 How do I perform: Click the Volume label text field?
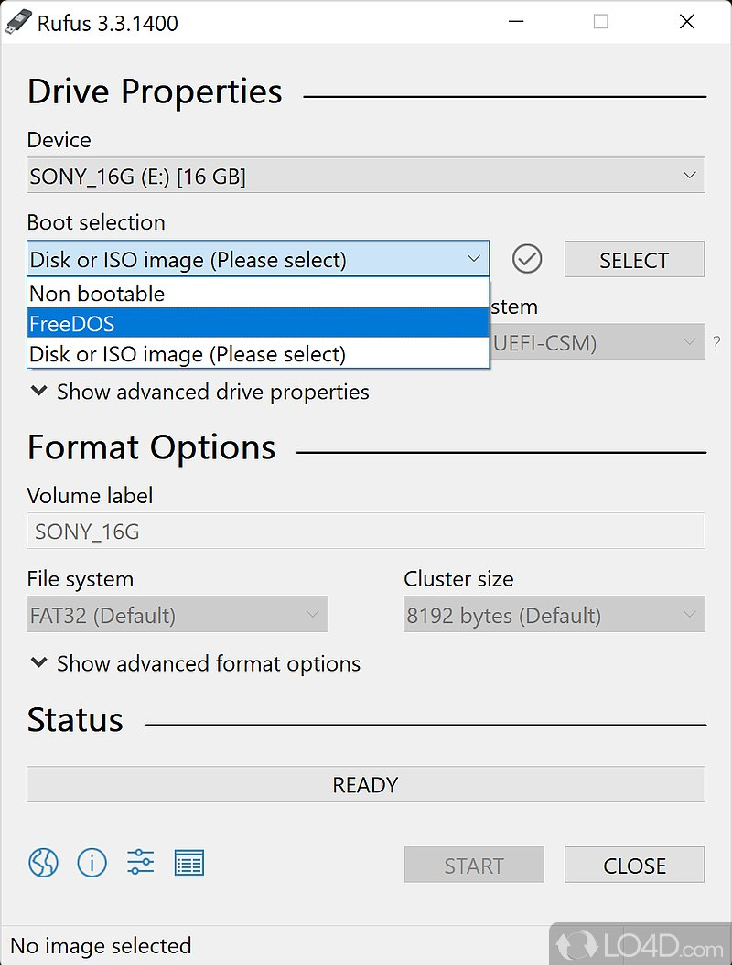pos(366,531)
